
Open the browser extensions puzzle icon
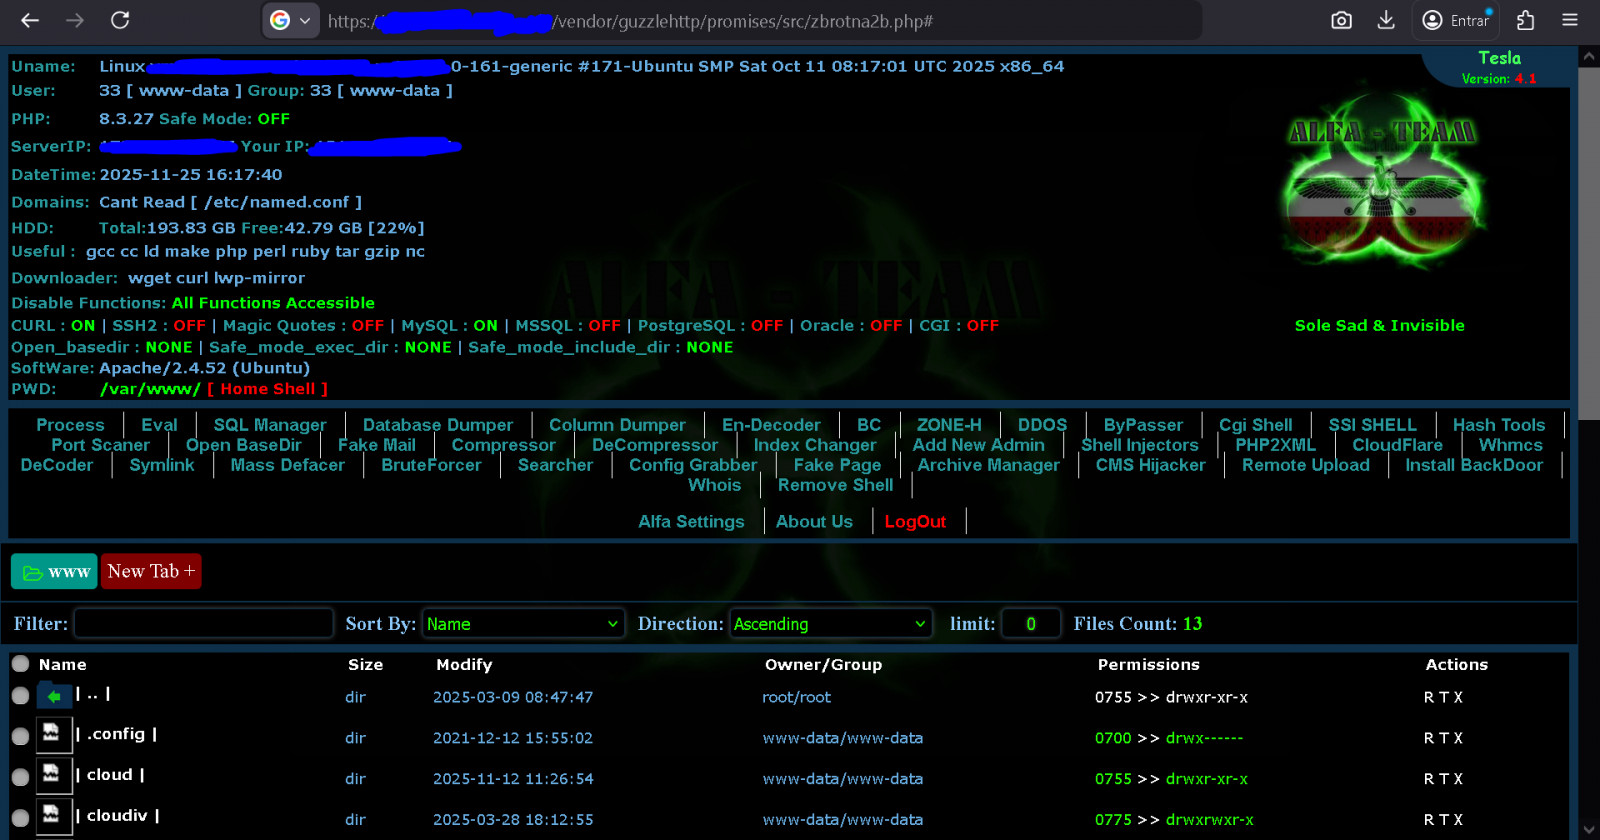click(x=1525, y=20)
